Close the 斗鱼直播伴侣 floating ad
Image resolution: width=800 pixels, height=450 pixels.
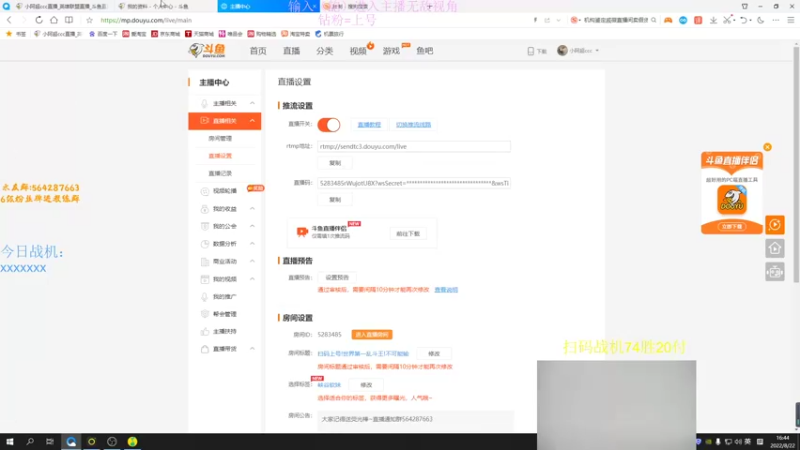pyautogui.click(x=767, y=147)
